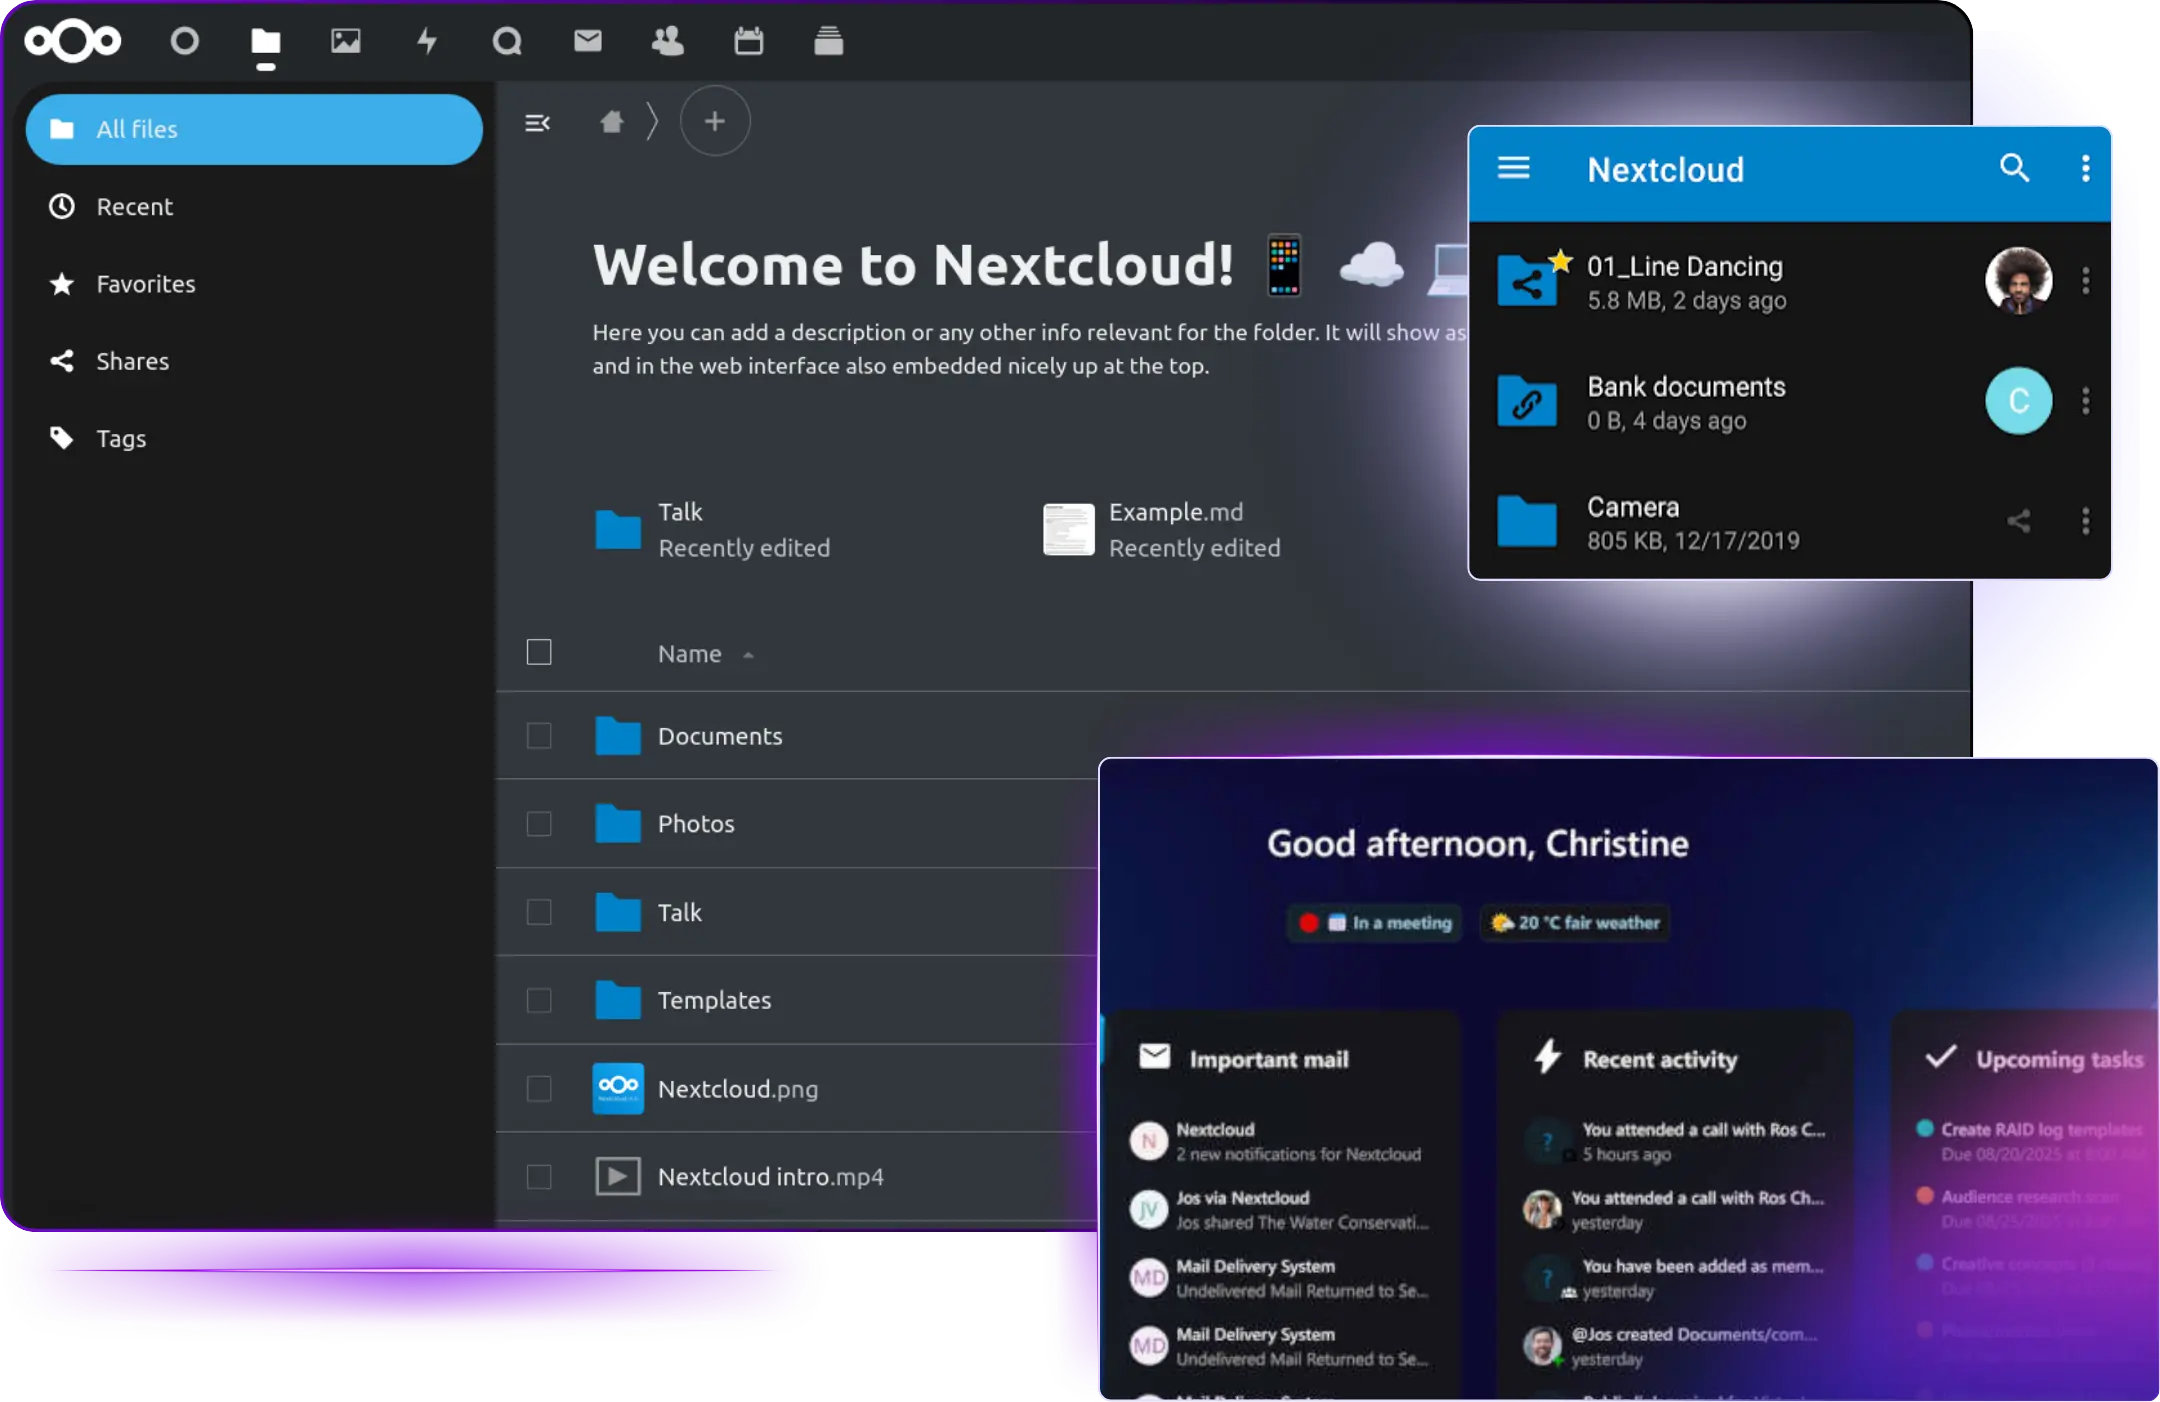Open the Files app icon
2160x1402 pixels.
pyautogui.click(x=265, y=41)
